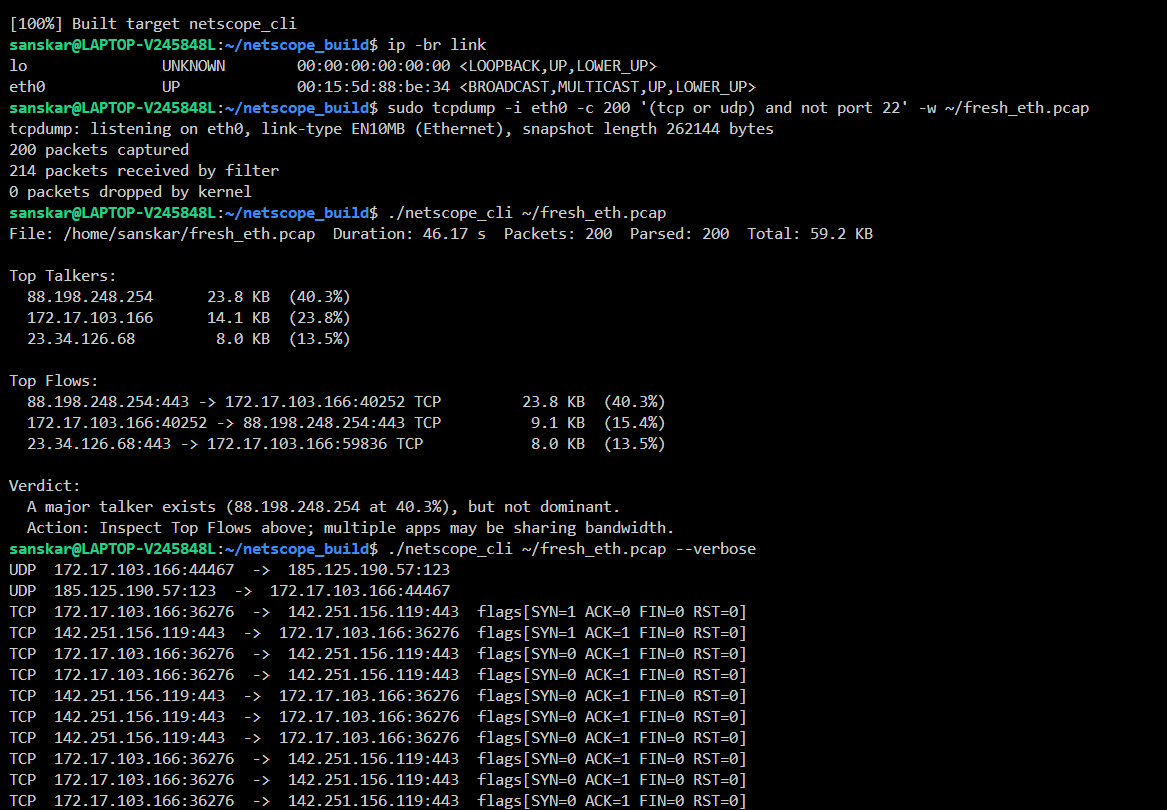The width and height of the screenshot is (1167, 810).
Task: Click "0 packets dropped by kernel" line
Action: coord(130,192)
